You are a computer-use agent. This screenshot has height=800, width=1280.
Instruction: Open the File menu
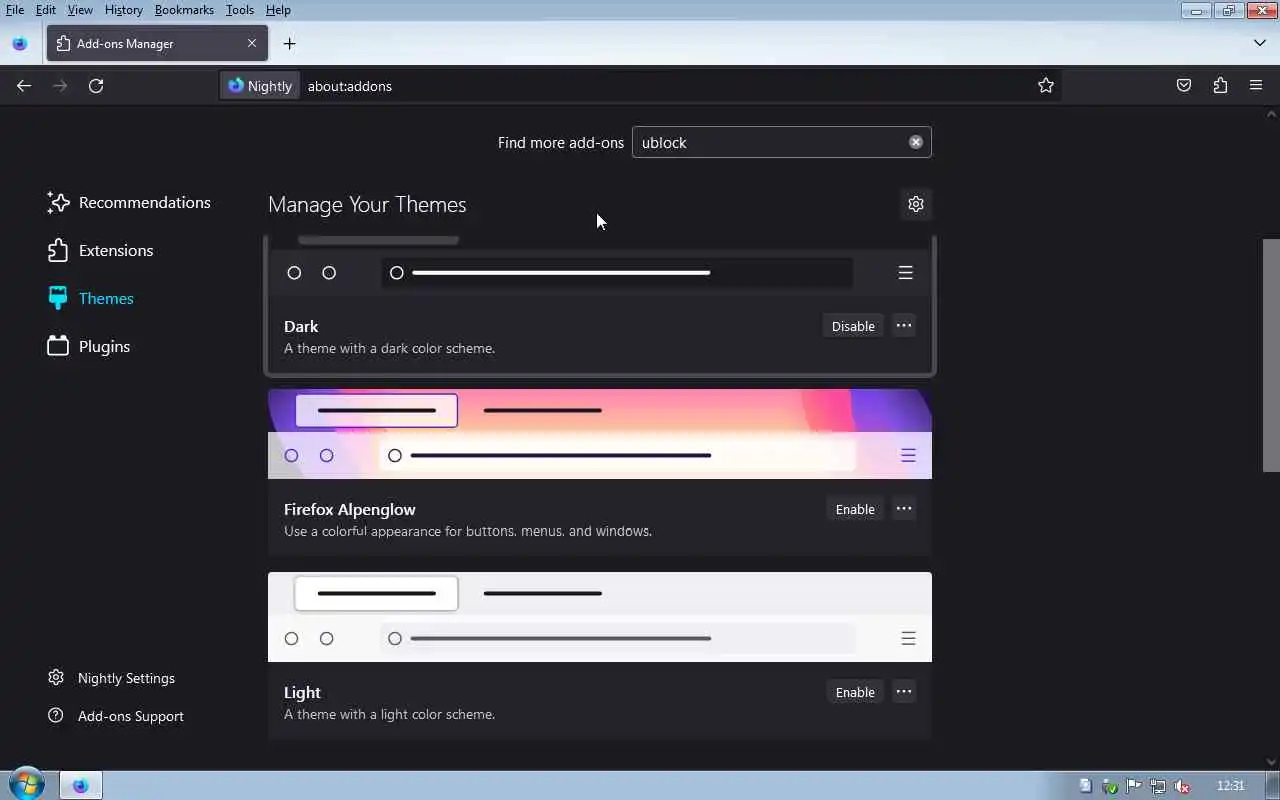tap(15, 10)
